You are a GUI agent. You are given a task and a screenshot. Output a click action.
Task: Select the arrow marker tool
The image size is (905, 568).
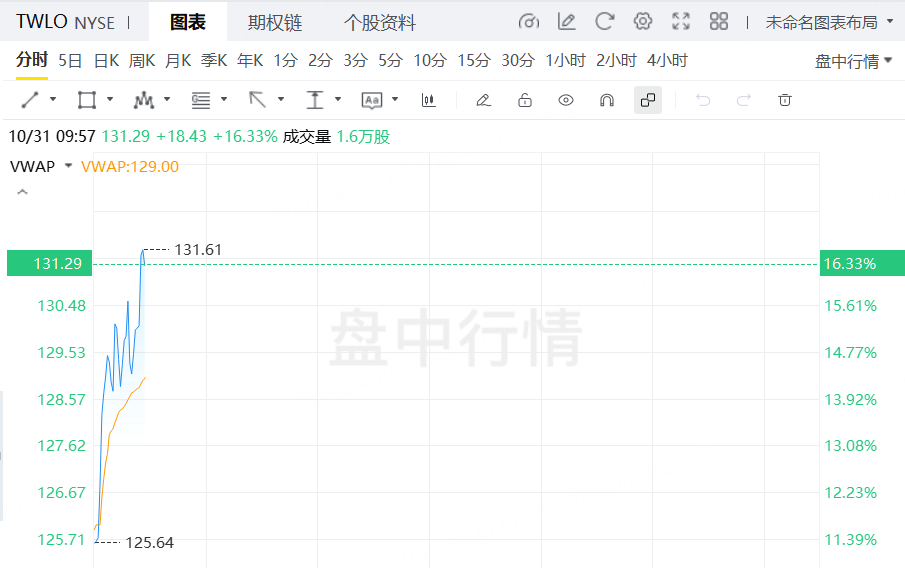257,100
